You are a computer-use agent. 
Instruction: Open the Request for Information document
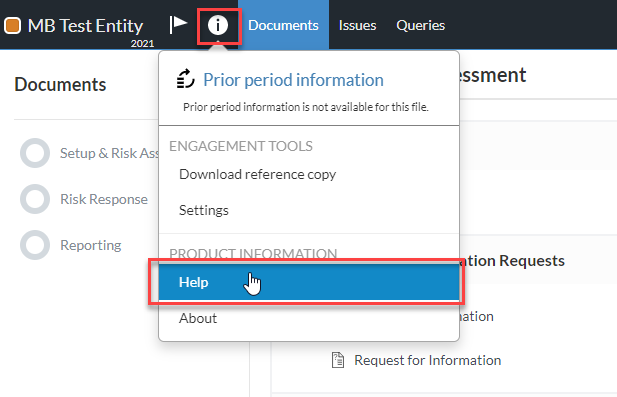[x=427, y=360]
